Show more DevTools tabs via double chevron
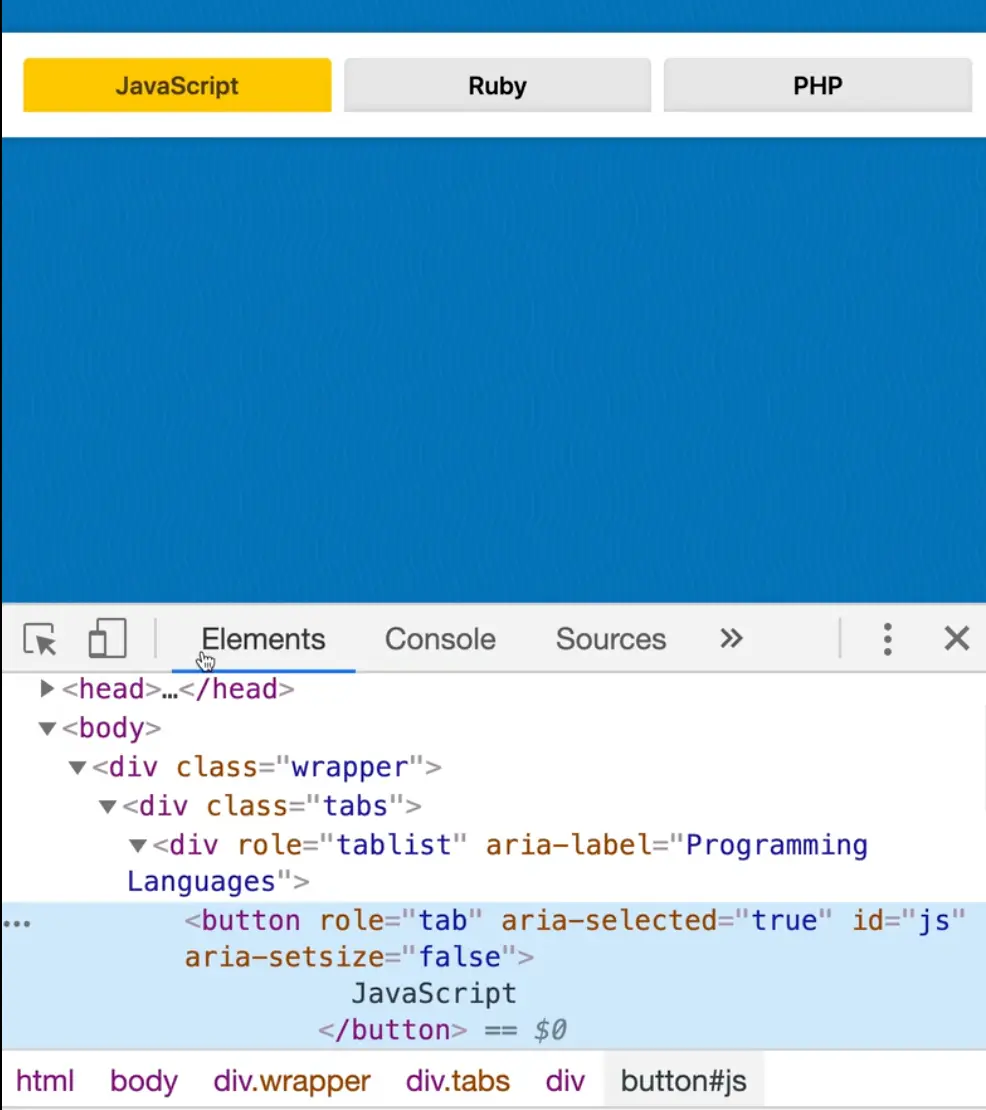Screen dimensions: 986x1110 [732, 639]
